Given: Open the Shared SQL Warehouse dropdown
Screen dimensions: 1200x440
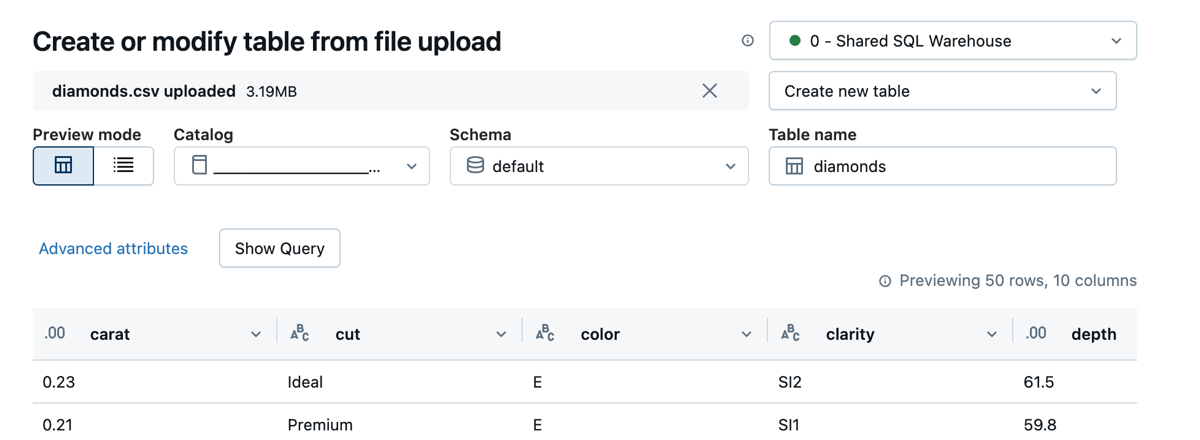Looking at the screenshot, I should (952, 41).
